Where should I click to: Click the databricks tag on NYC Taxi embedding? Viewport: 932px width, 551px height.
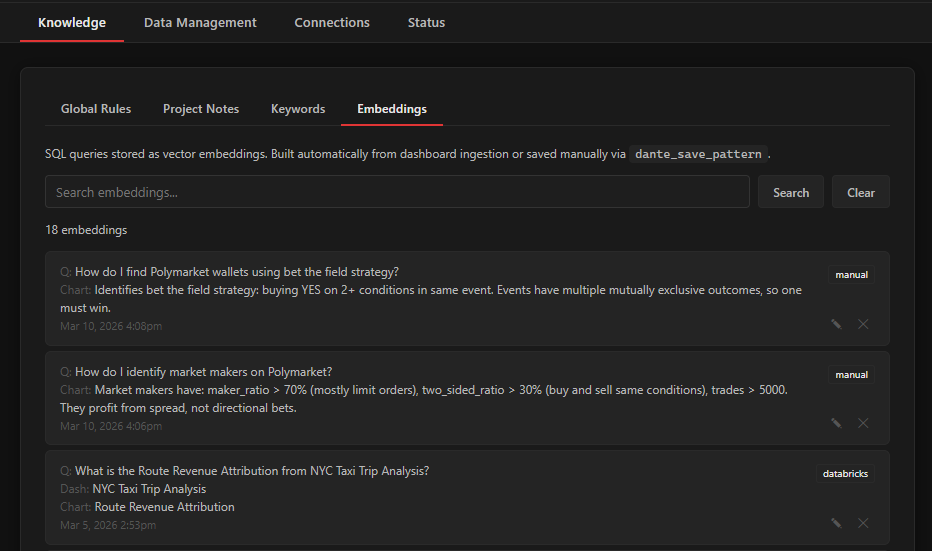(843, 474)
